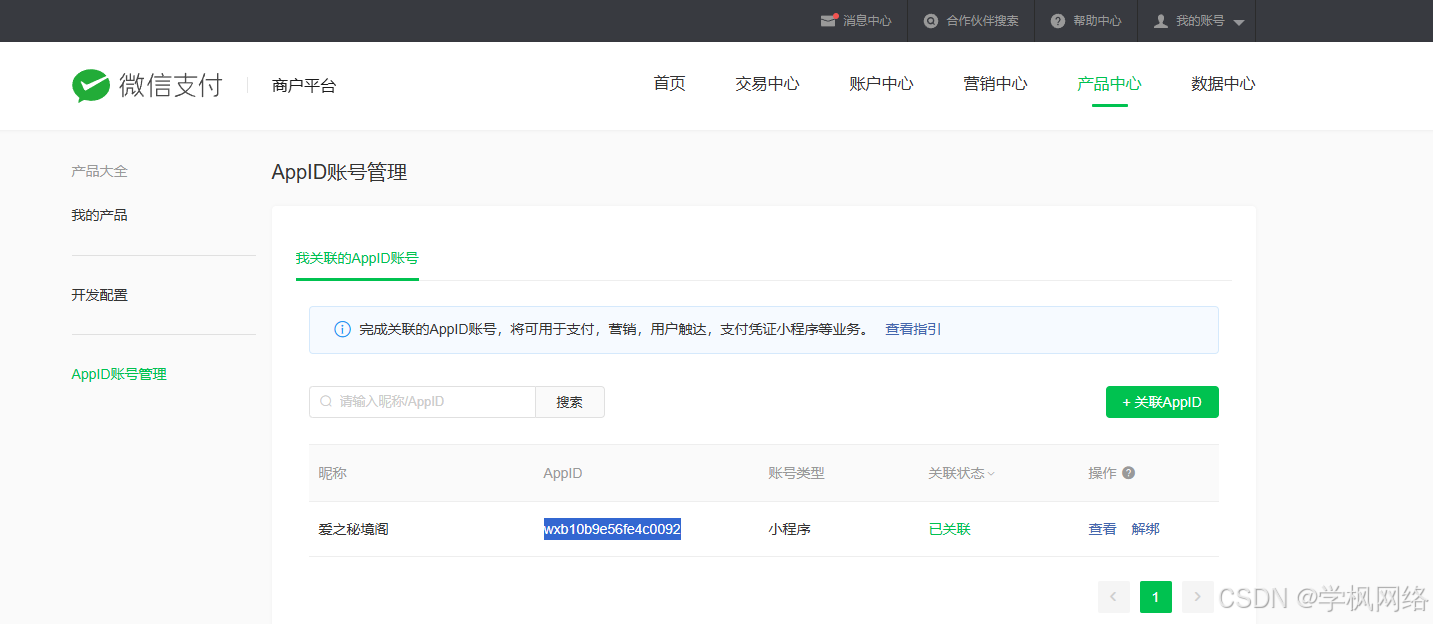
Task: Open the 帮助中心 link
Action: tap(1097, 20)
